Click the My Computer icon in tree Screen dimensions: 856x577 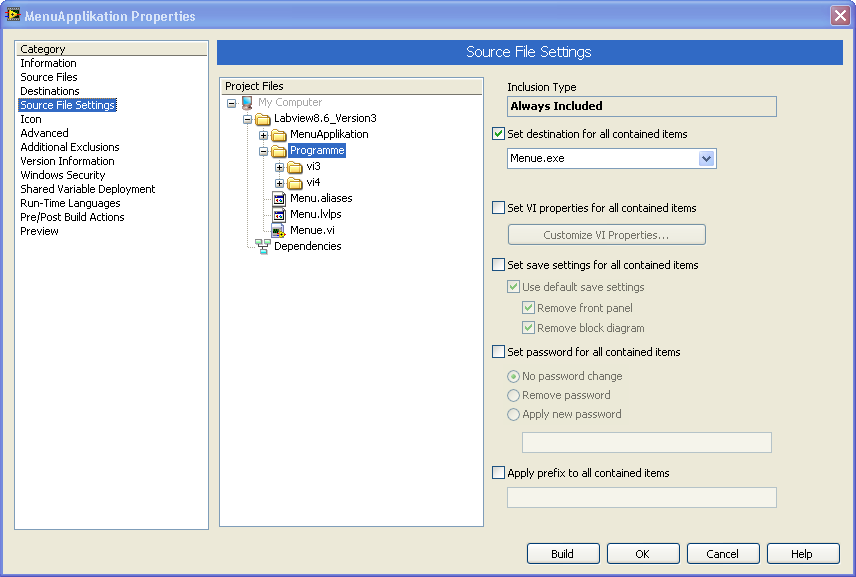247,102
